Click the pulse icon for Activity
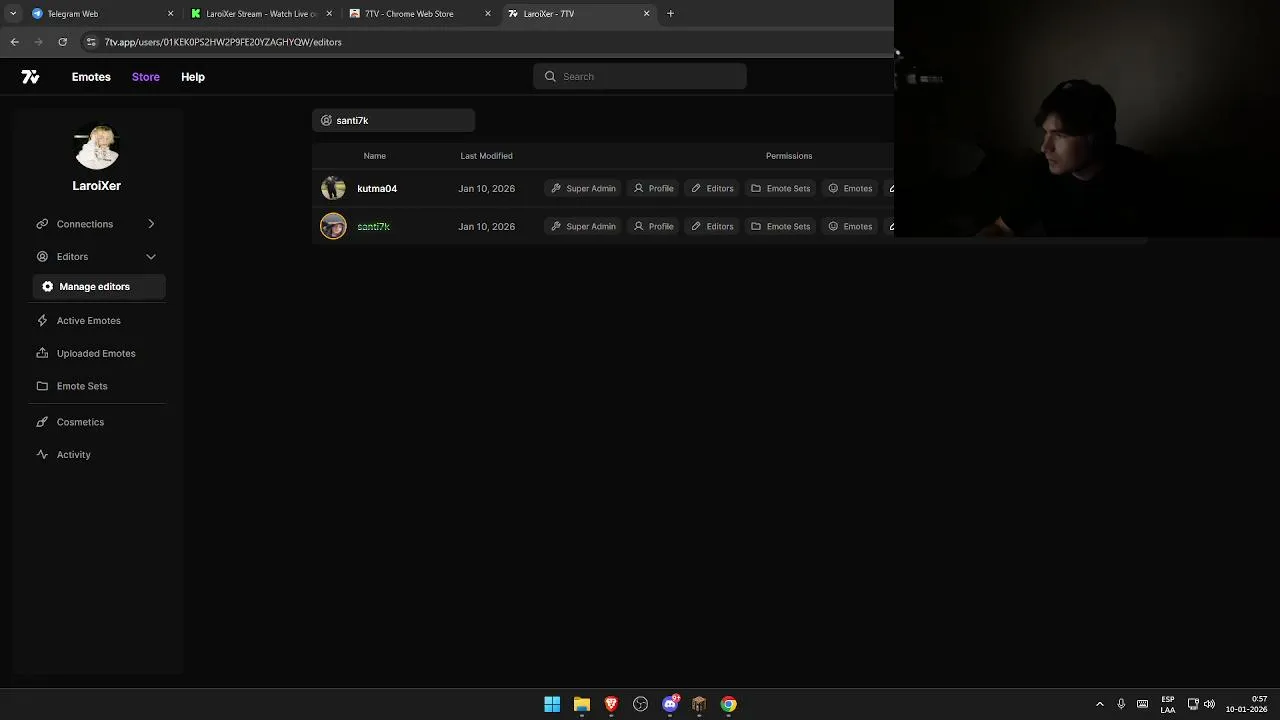This screenshot has height=720, width=1280. pos(42,455)
